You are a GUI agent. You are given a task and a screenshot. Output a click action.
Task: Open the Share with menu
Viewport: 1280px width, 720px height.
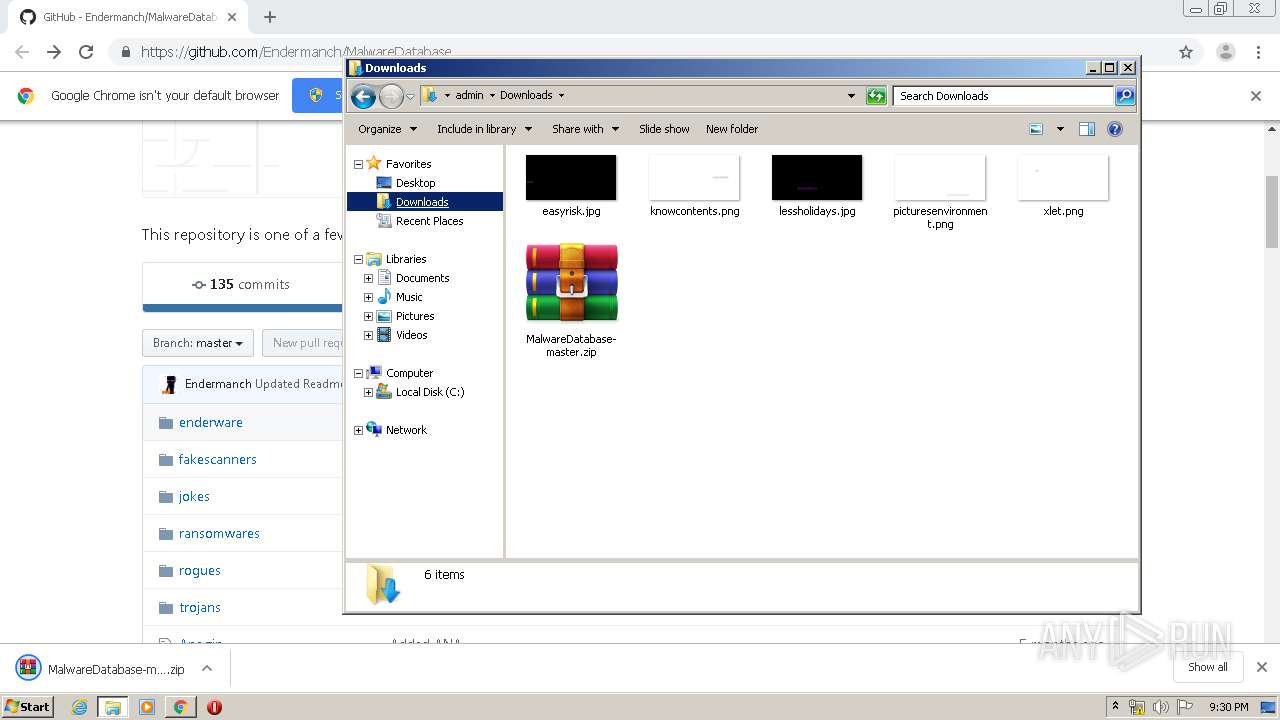pyautogui.click(x=585, y=129)
